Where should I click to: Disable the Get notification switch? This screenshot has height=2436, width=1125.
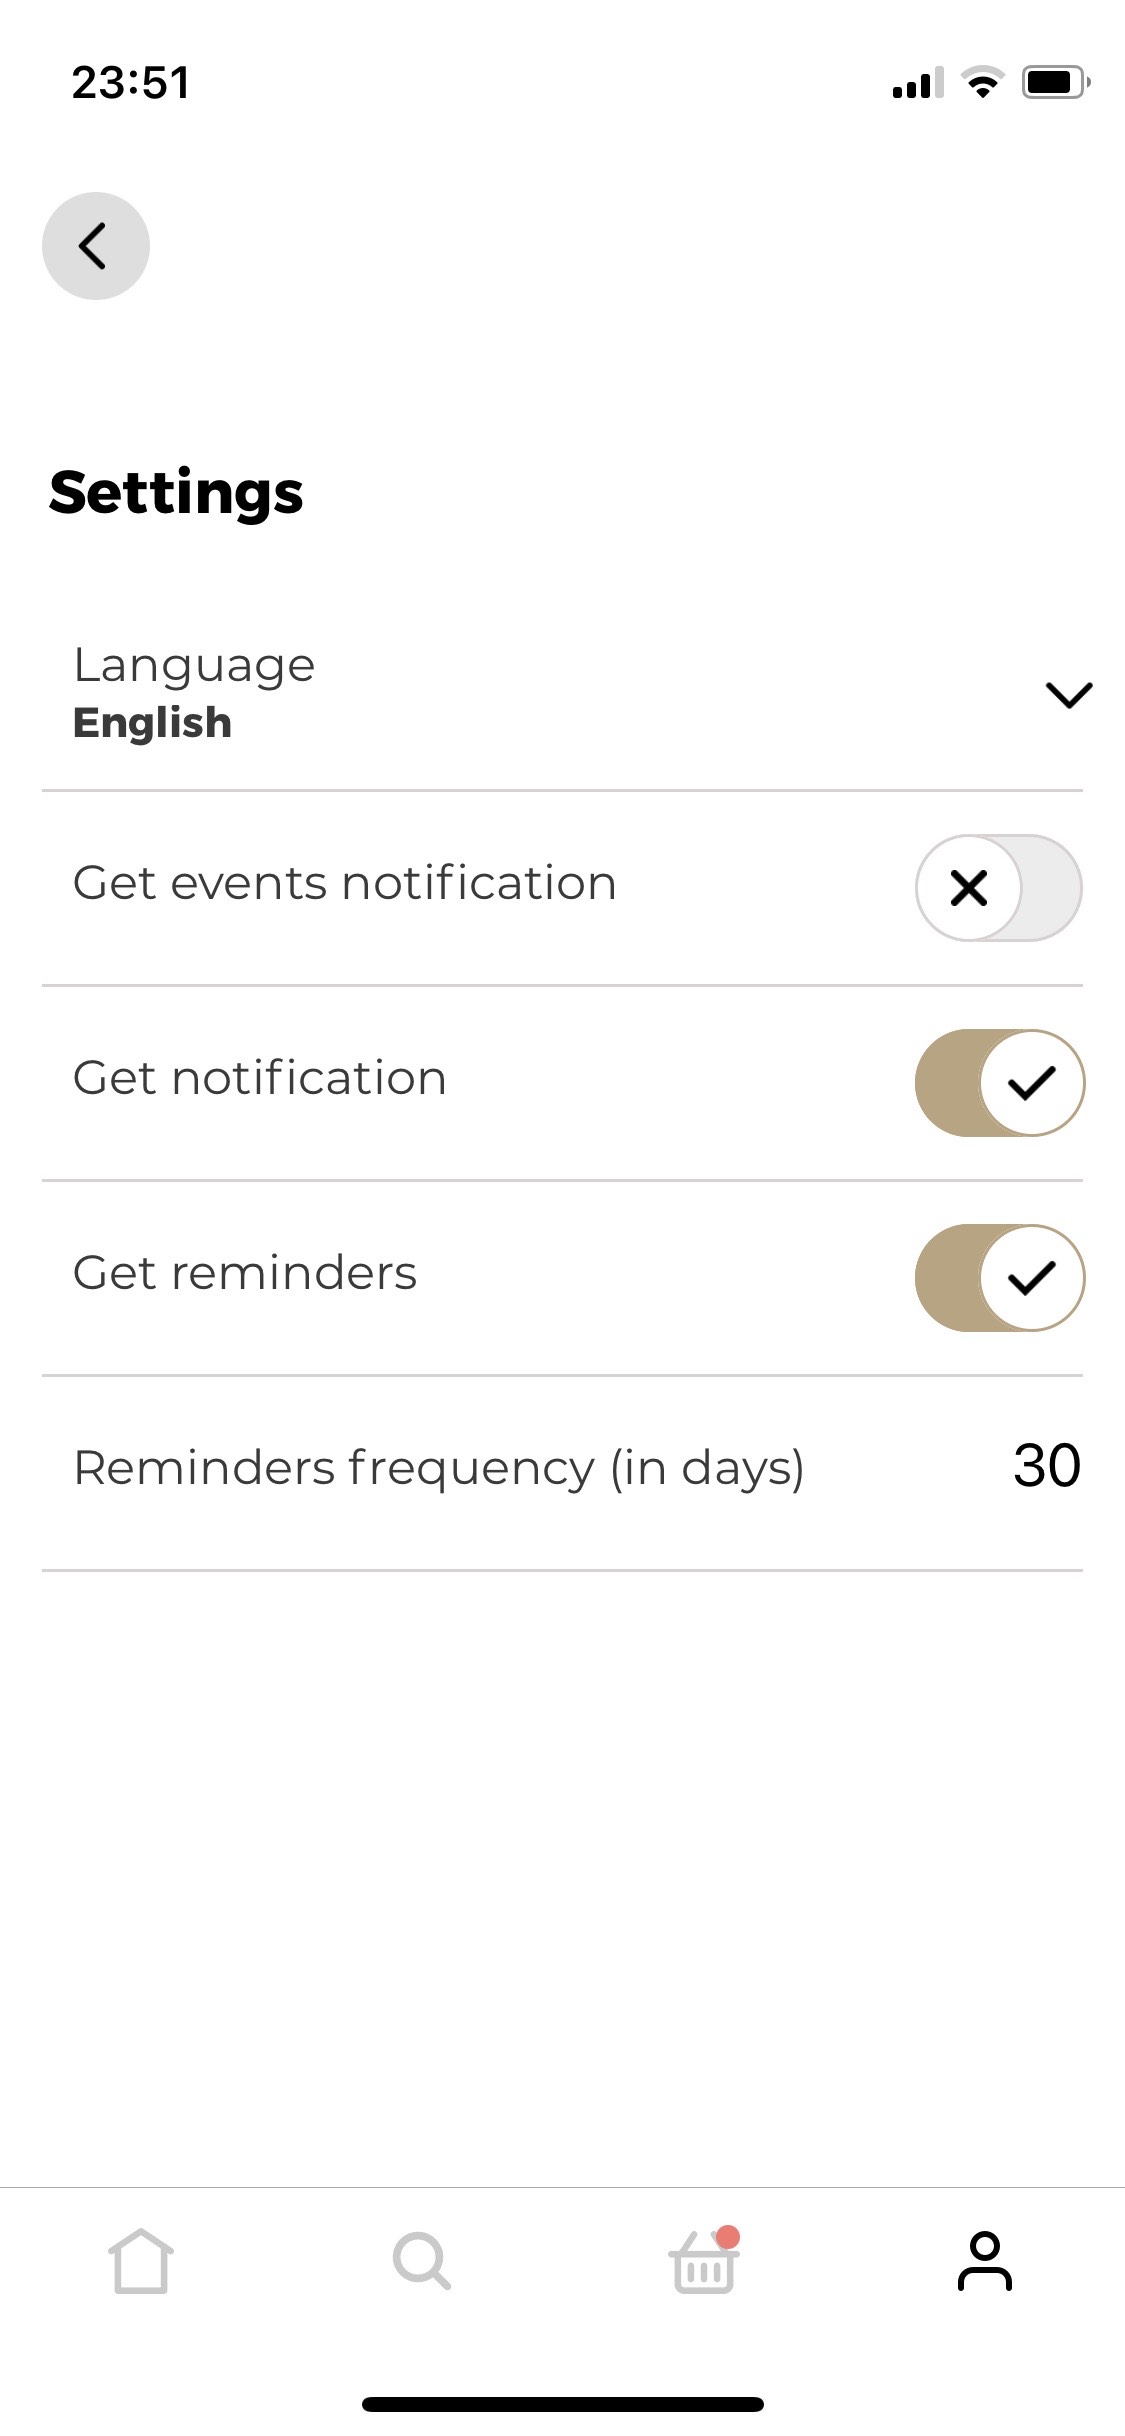tap(998, 1083)
